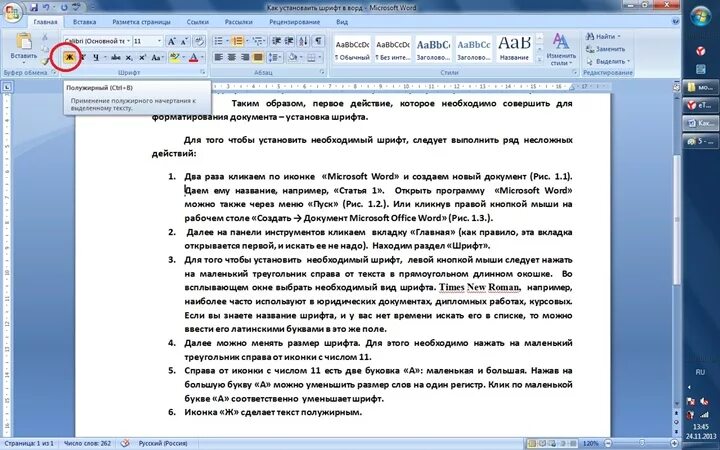Open the Вставка tab
Viewport: 720px width, 450px height.
(x=84, y=22)
